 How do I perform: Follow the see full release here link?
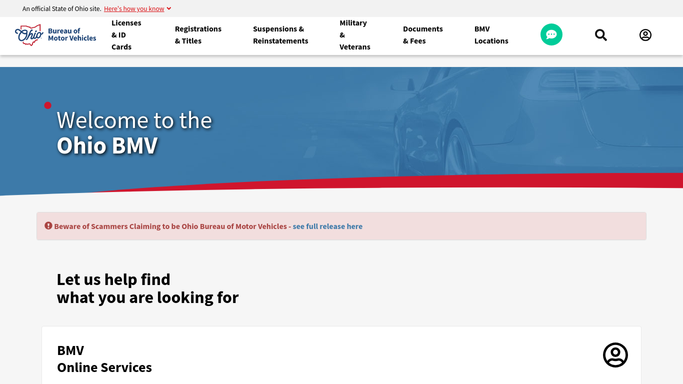328,226
